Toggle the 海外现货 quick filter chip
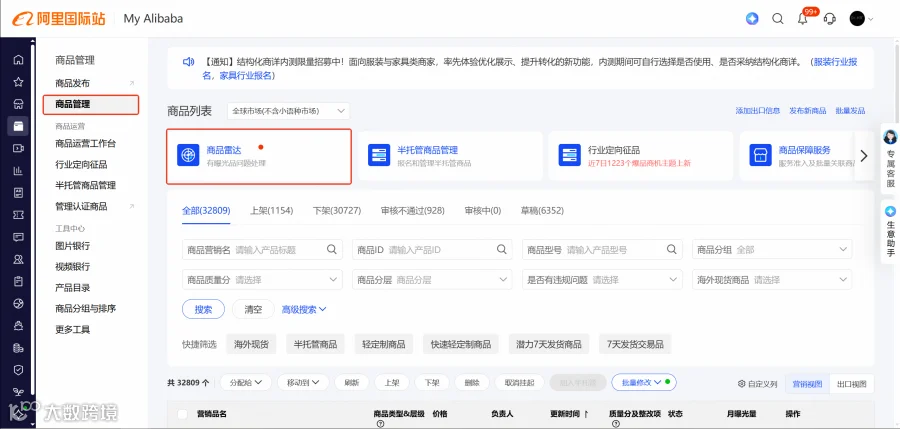The image size is (900, 429). (x=251, y=344)
